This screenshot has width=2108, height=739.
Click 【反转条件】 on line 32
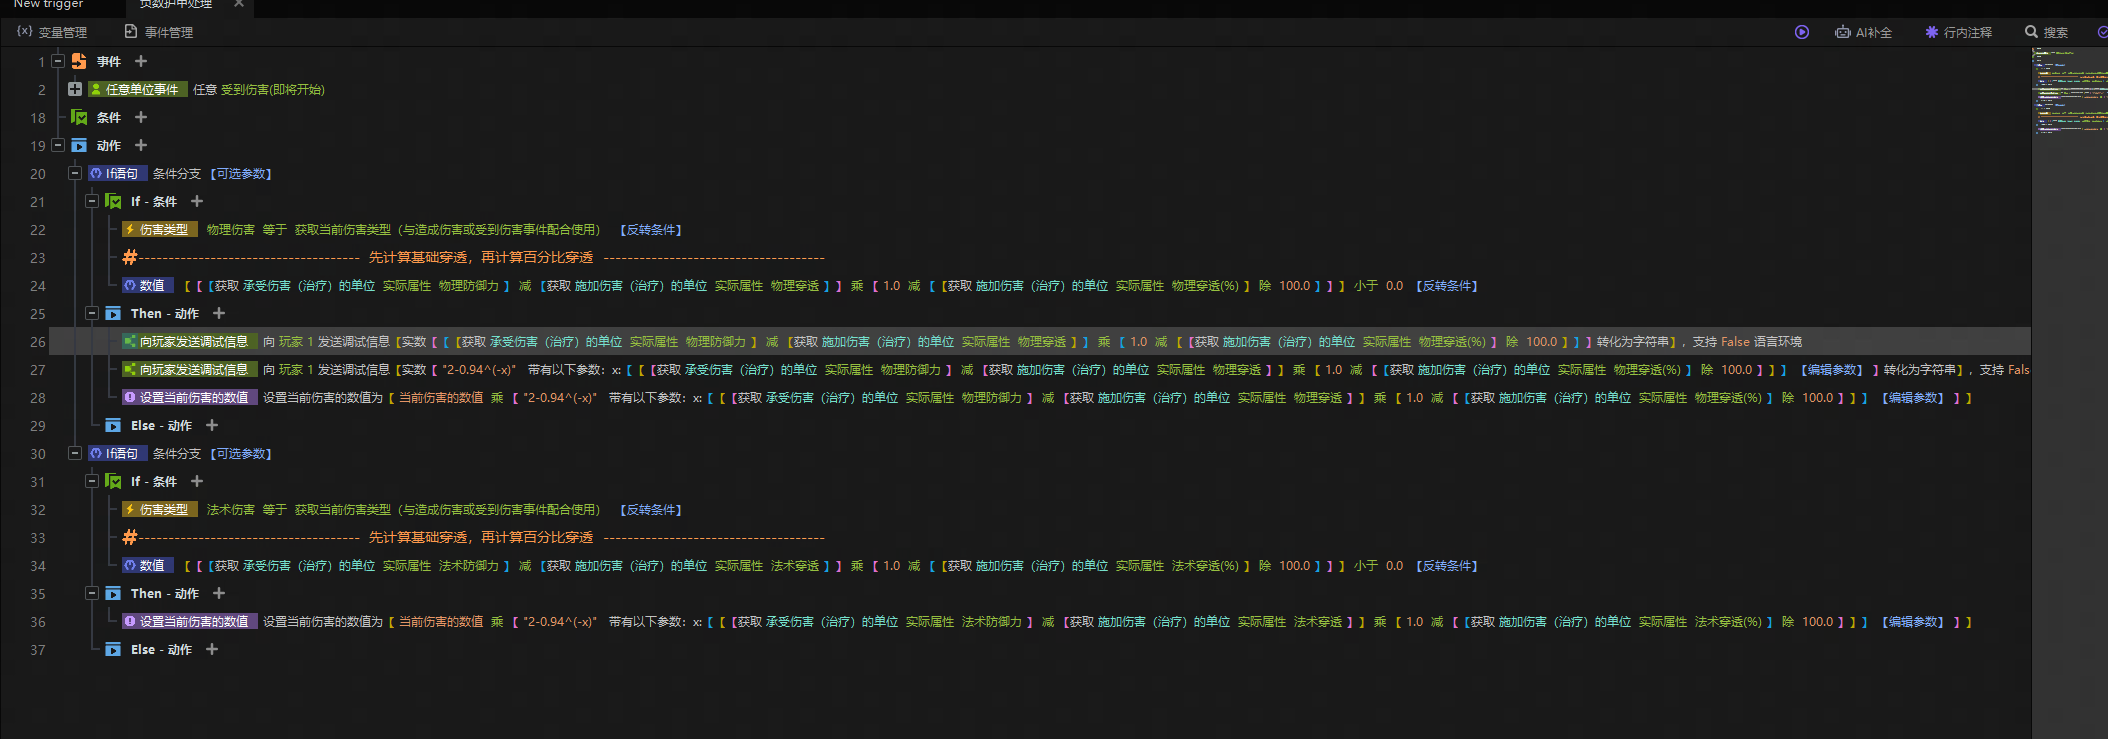[651, 509]
